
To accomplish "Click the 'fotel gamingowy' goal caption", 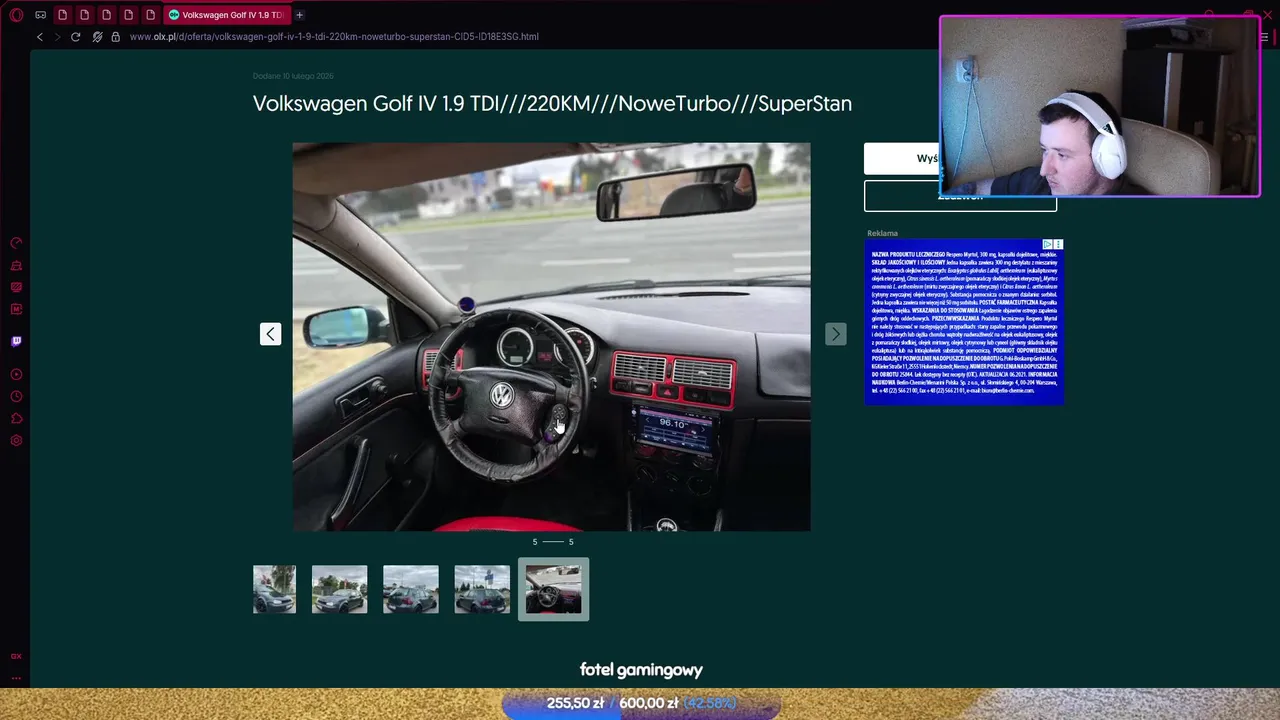I will tap(641, 670).
